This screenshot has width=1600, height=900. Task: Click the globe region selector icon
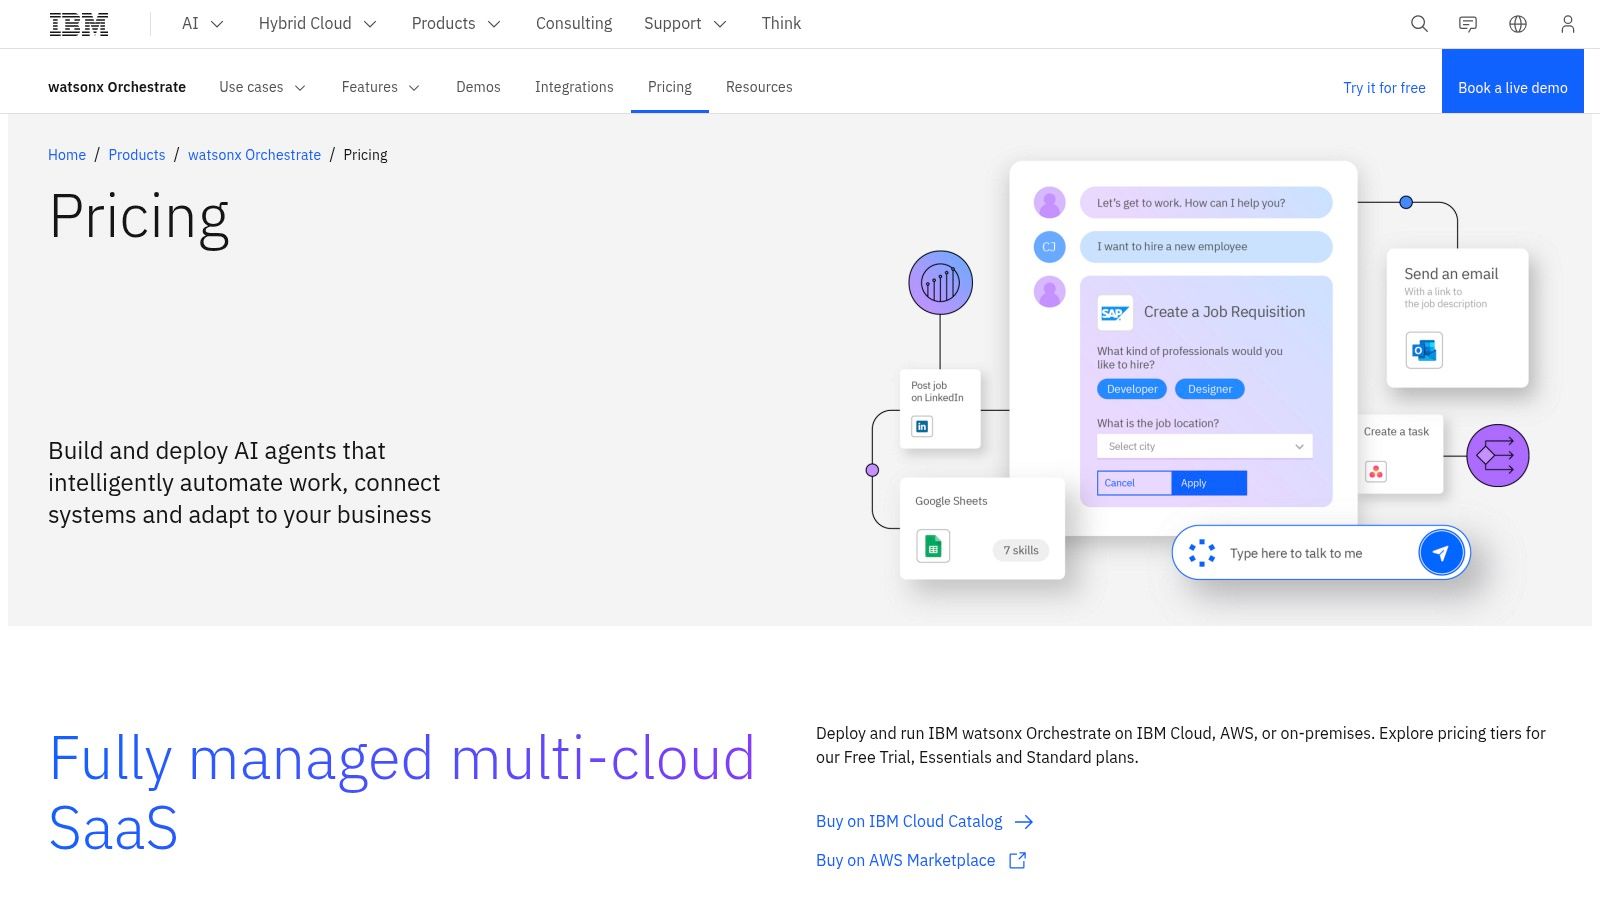[x=1518, y=24]
